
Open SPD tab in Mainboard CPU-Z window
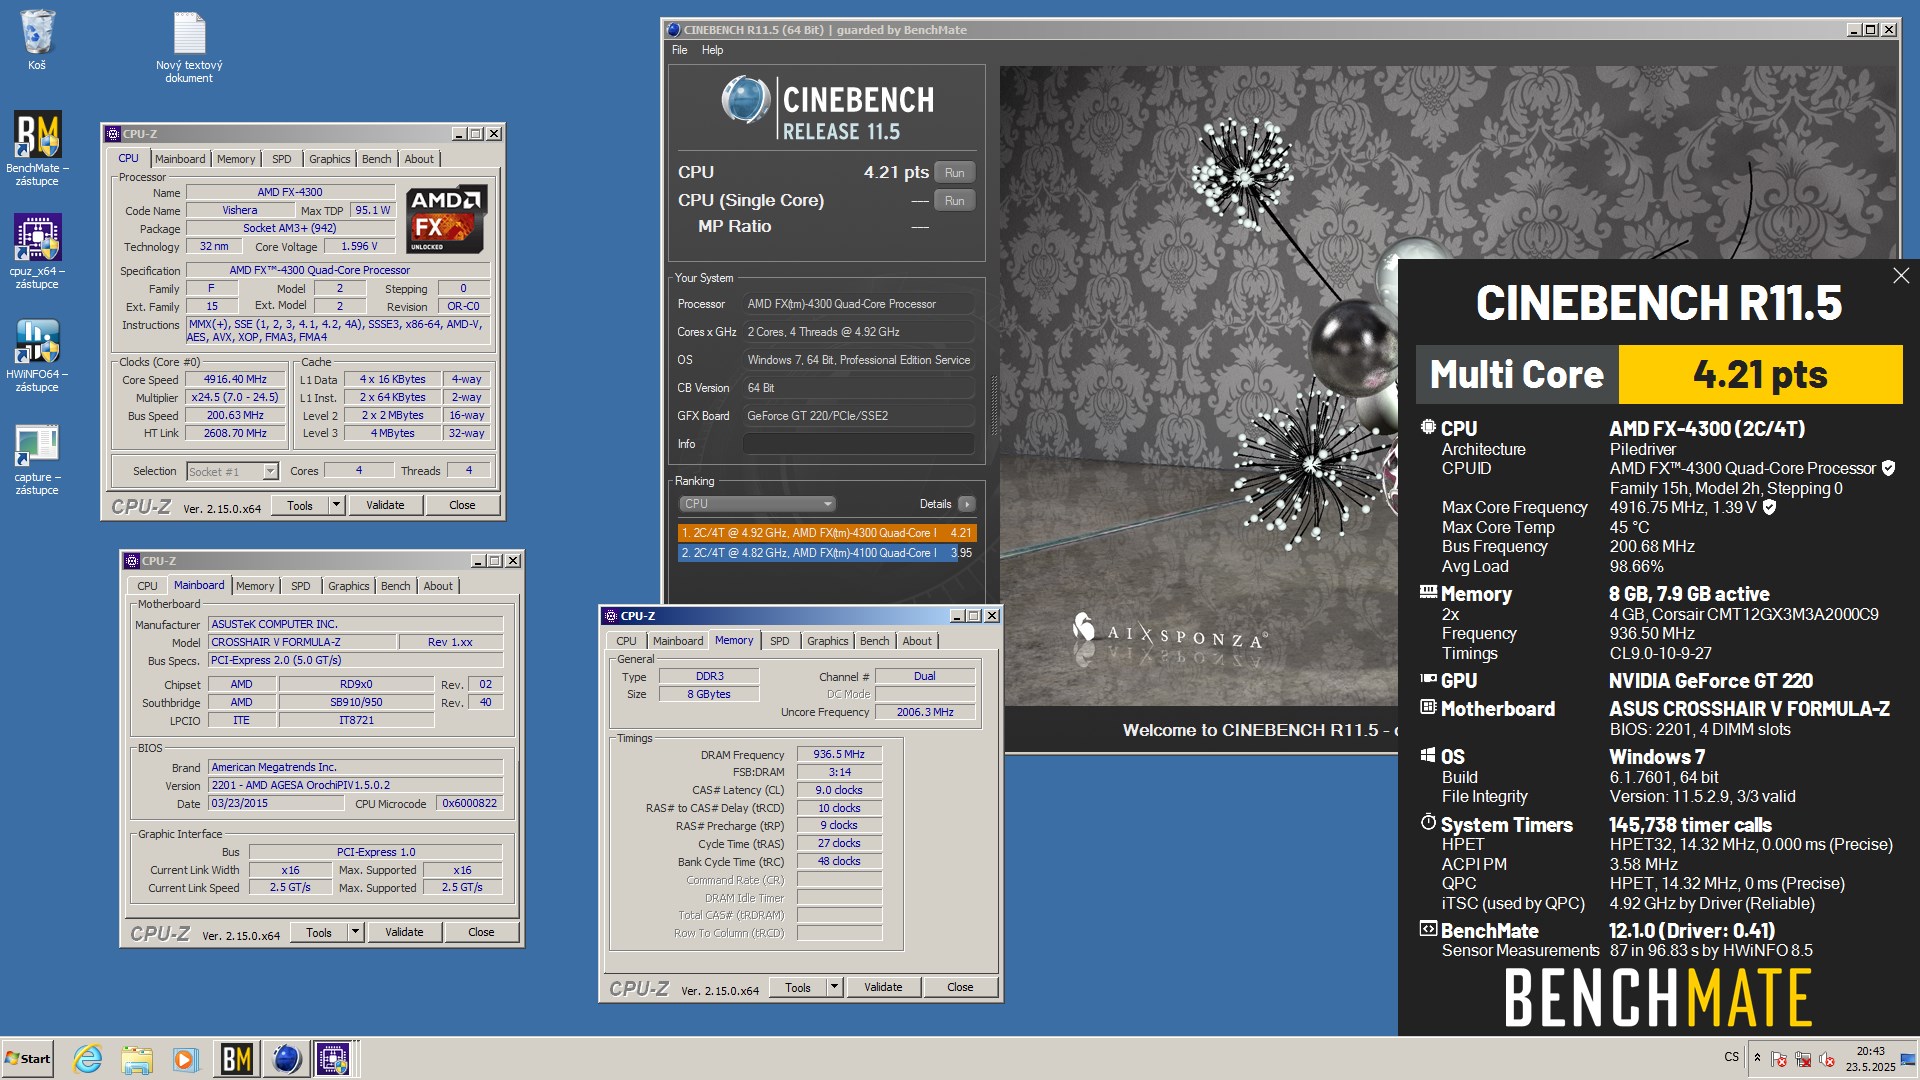301,586
